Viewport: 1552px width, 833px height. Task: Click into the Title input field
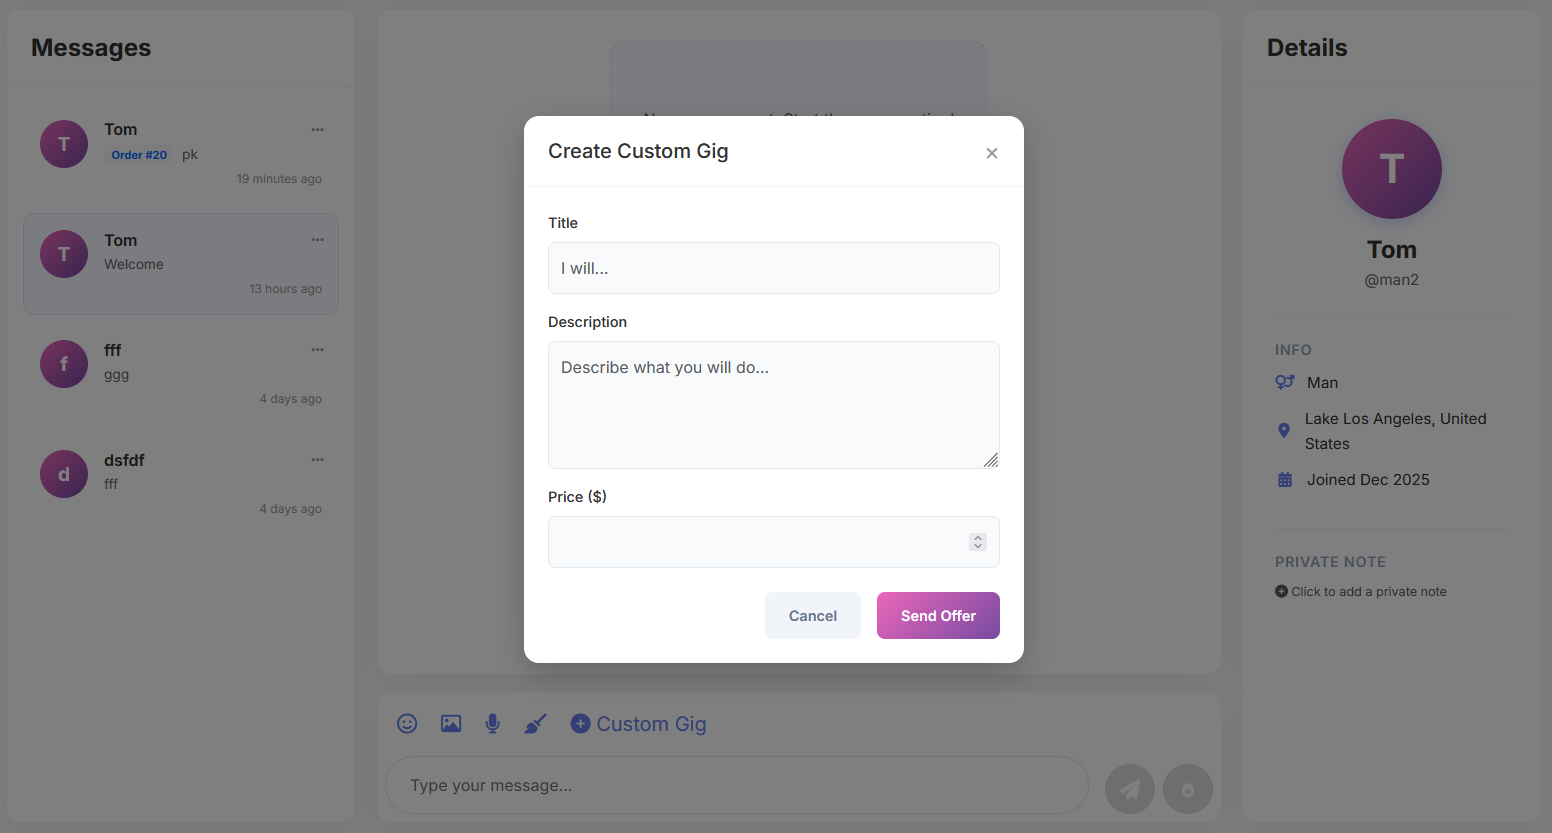point(773,268)
